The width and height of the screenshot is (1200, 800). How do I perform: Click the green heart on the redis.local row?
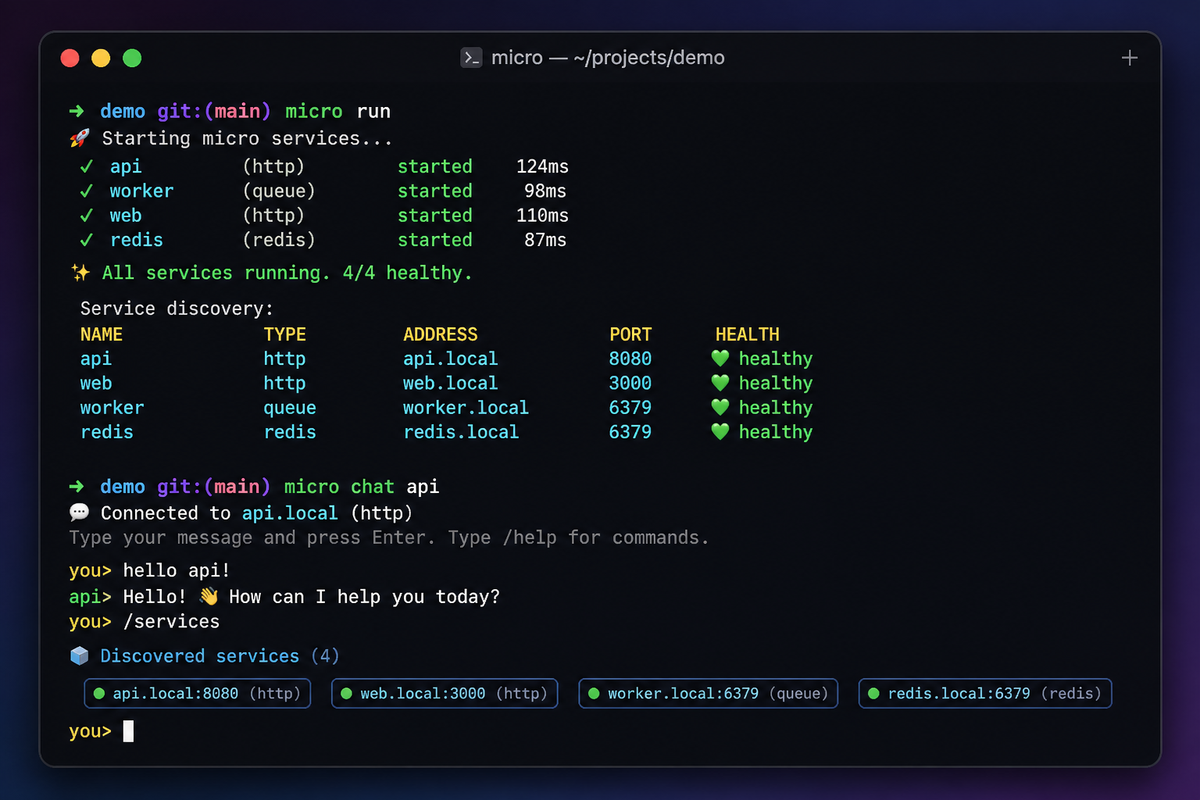pos(720,432)
